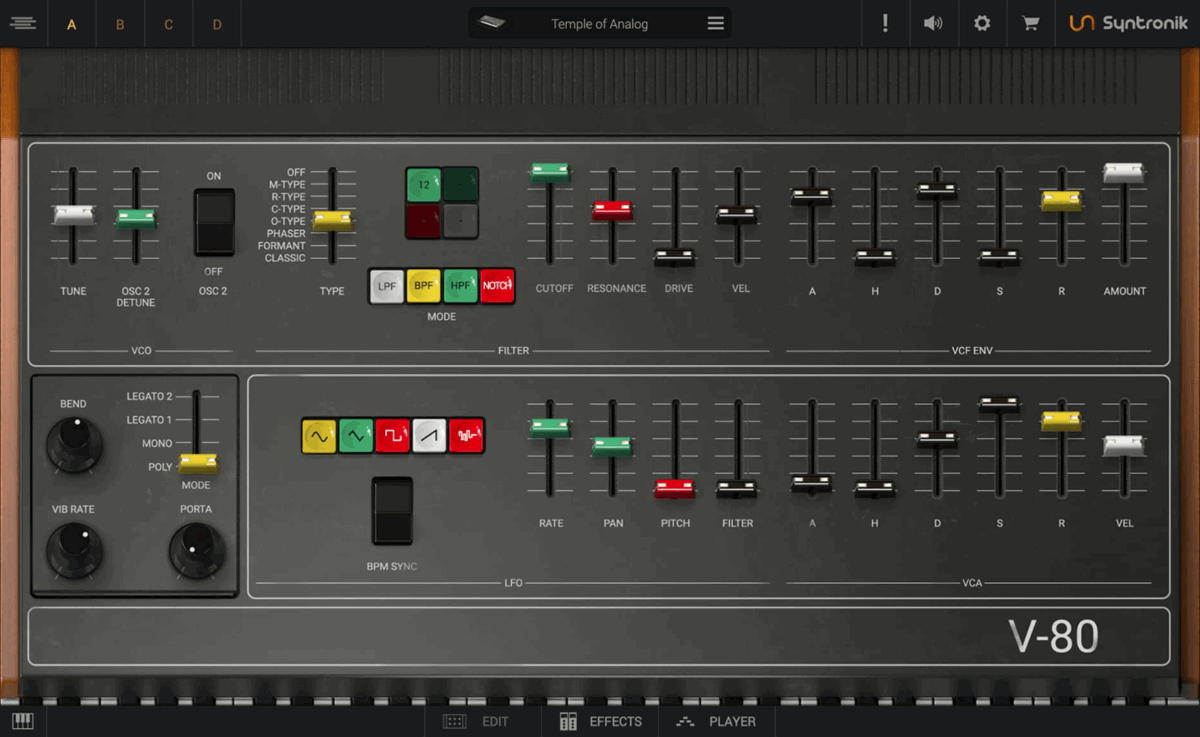Select the NOTCH filter mode button
Image resolution: width=1200 pixels, height=737 pixels.
[497, 286]
